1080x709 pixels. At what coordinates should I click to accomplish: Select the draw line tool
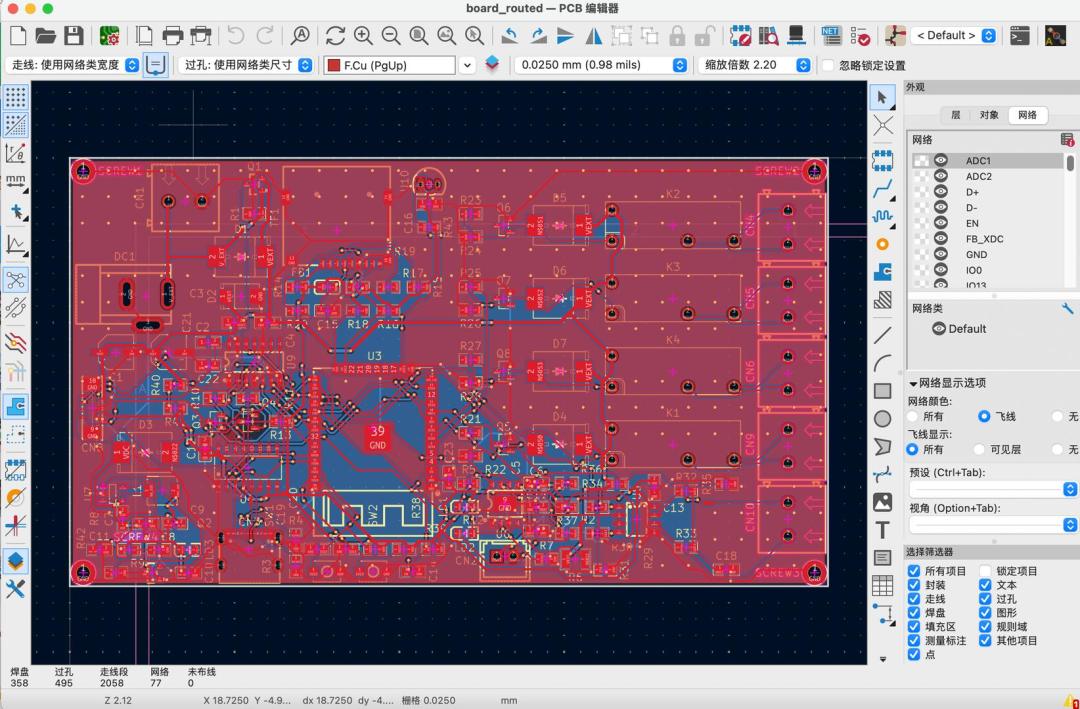[882, 335]
